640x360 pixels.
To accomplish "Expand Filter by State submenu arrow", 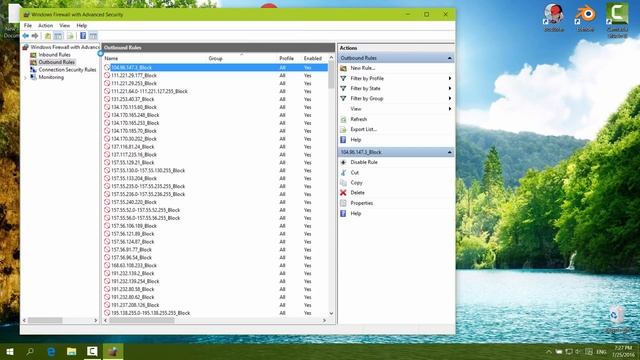I will pyautogui.click(x=450, y=89).
